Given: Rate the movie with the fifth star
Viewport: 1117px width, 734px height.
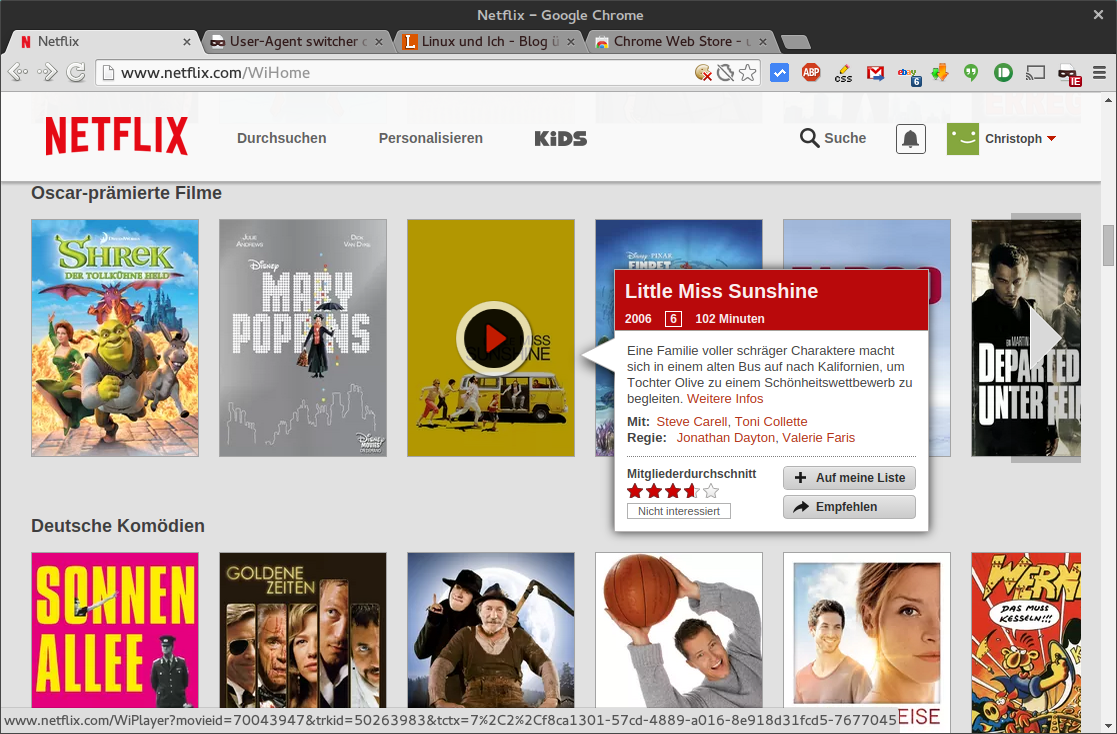Looking at the screenshot, I should point(711,491).
